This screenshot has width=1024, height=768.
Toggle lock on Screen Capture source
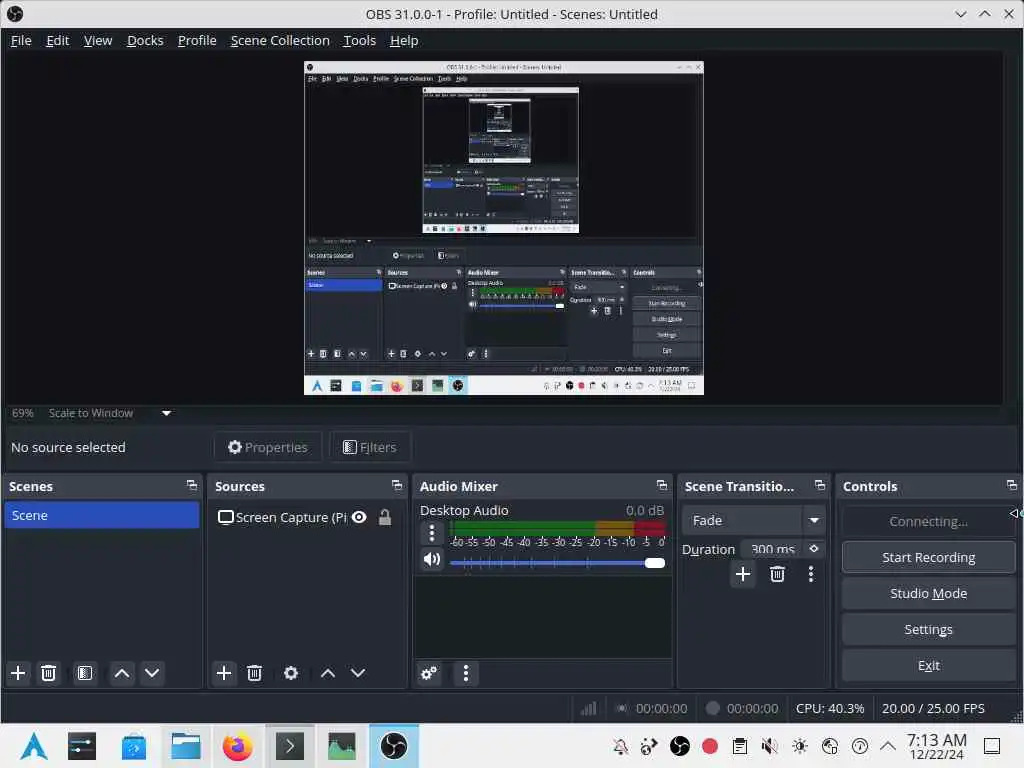click(x=385, y=517)
